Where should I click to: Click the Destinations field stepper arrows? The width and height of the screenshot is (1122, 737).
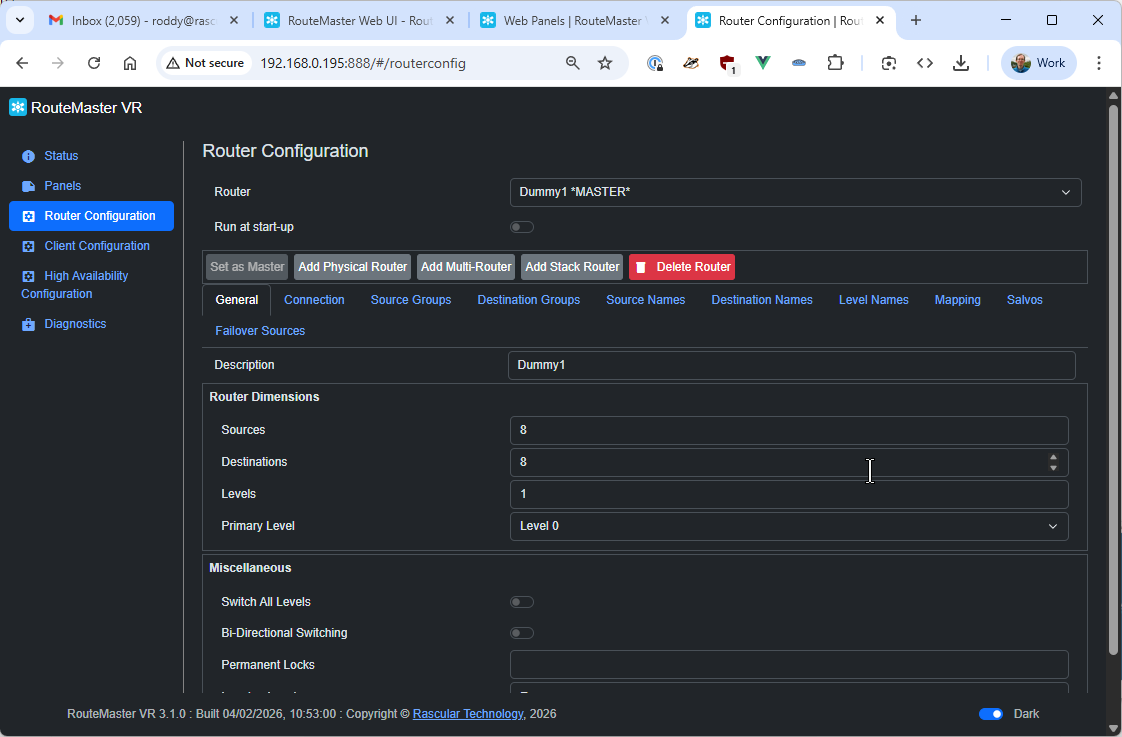pyautogui.click(x=1053, y=462)
